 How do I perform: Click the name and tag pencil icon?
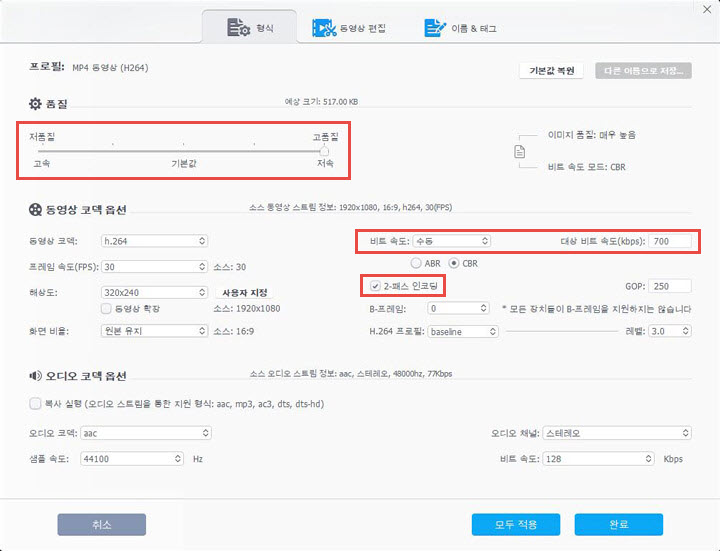point(435,28)
